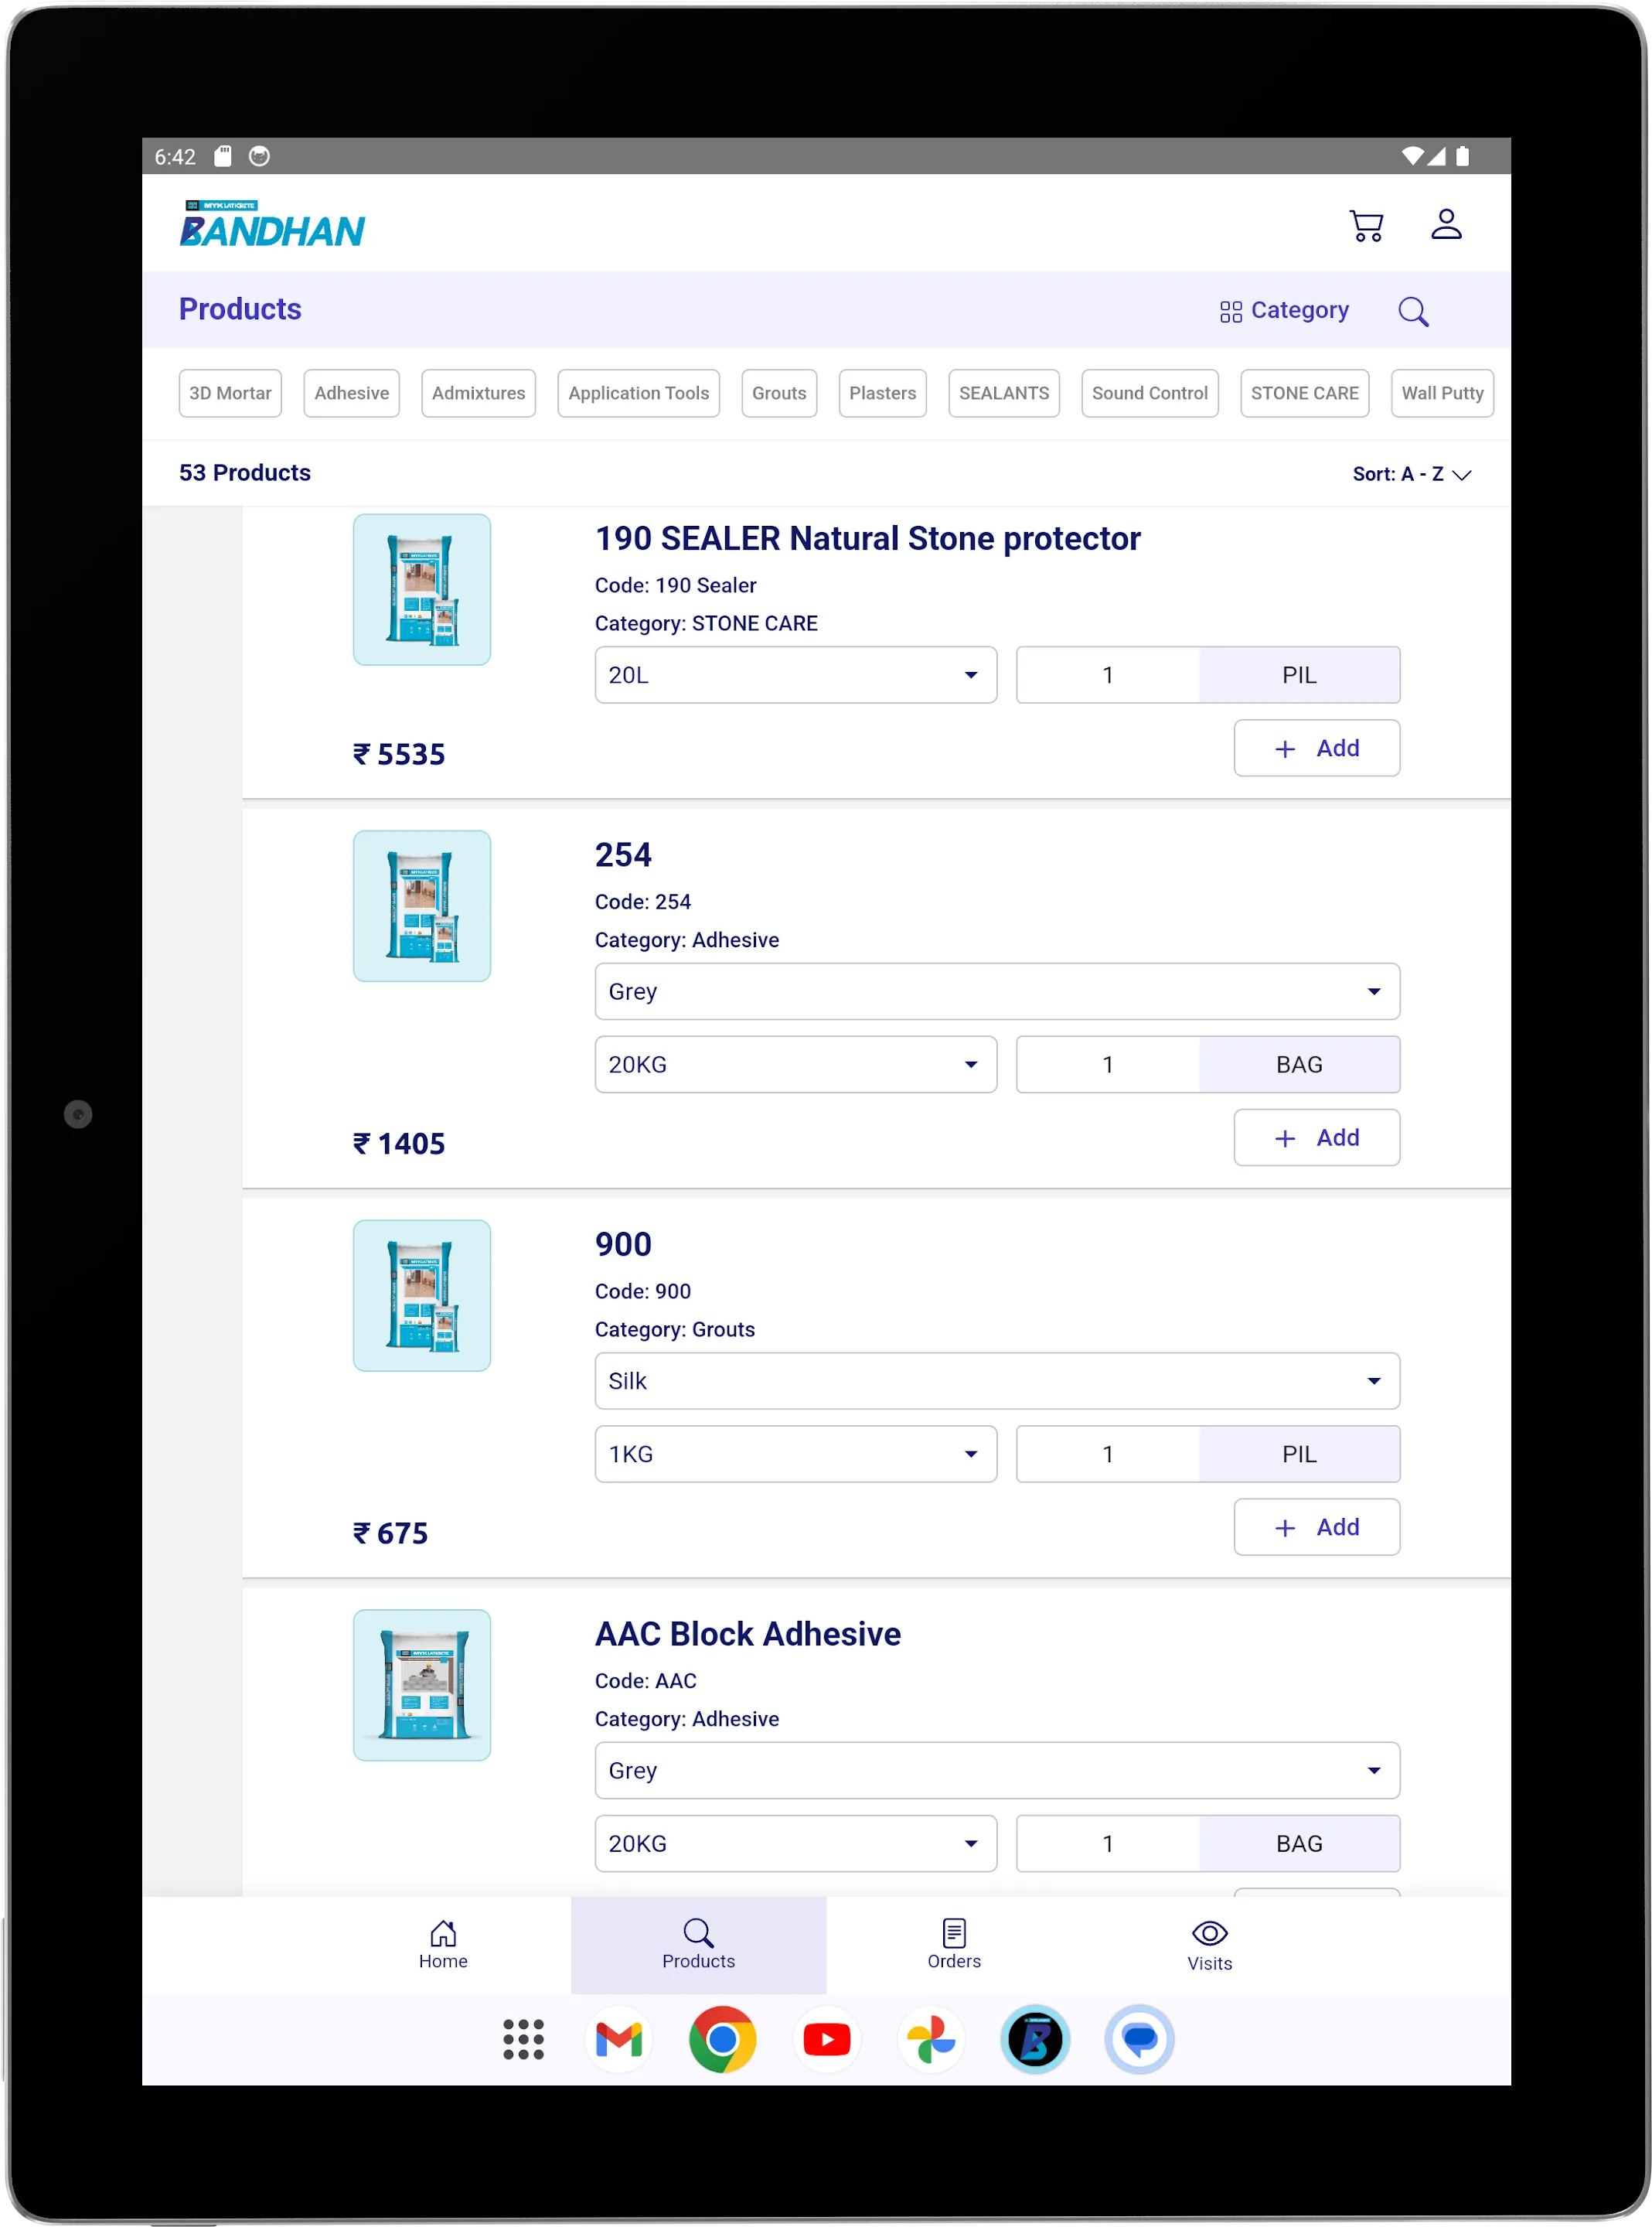Launch Chrome from the dock
The image size is (1652, 2227).
tap(722, 2038)
